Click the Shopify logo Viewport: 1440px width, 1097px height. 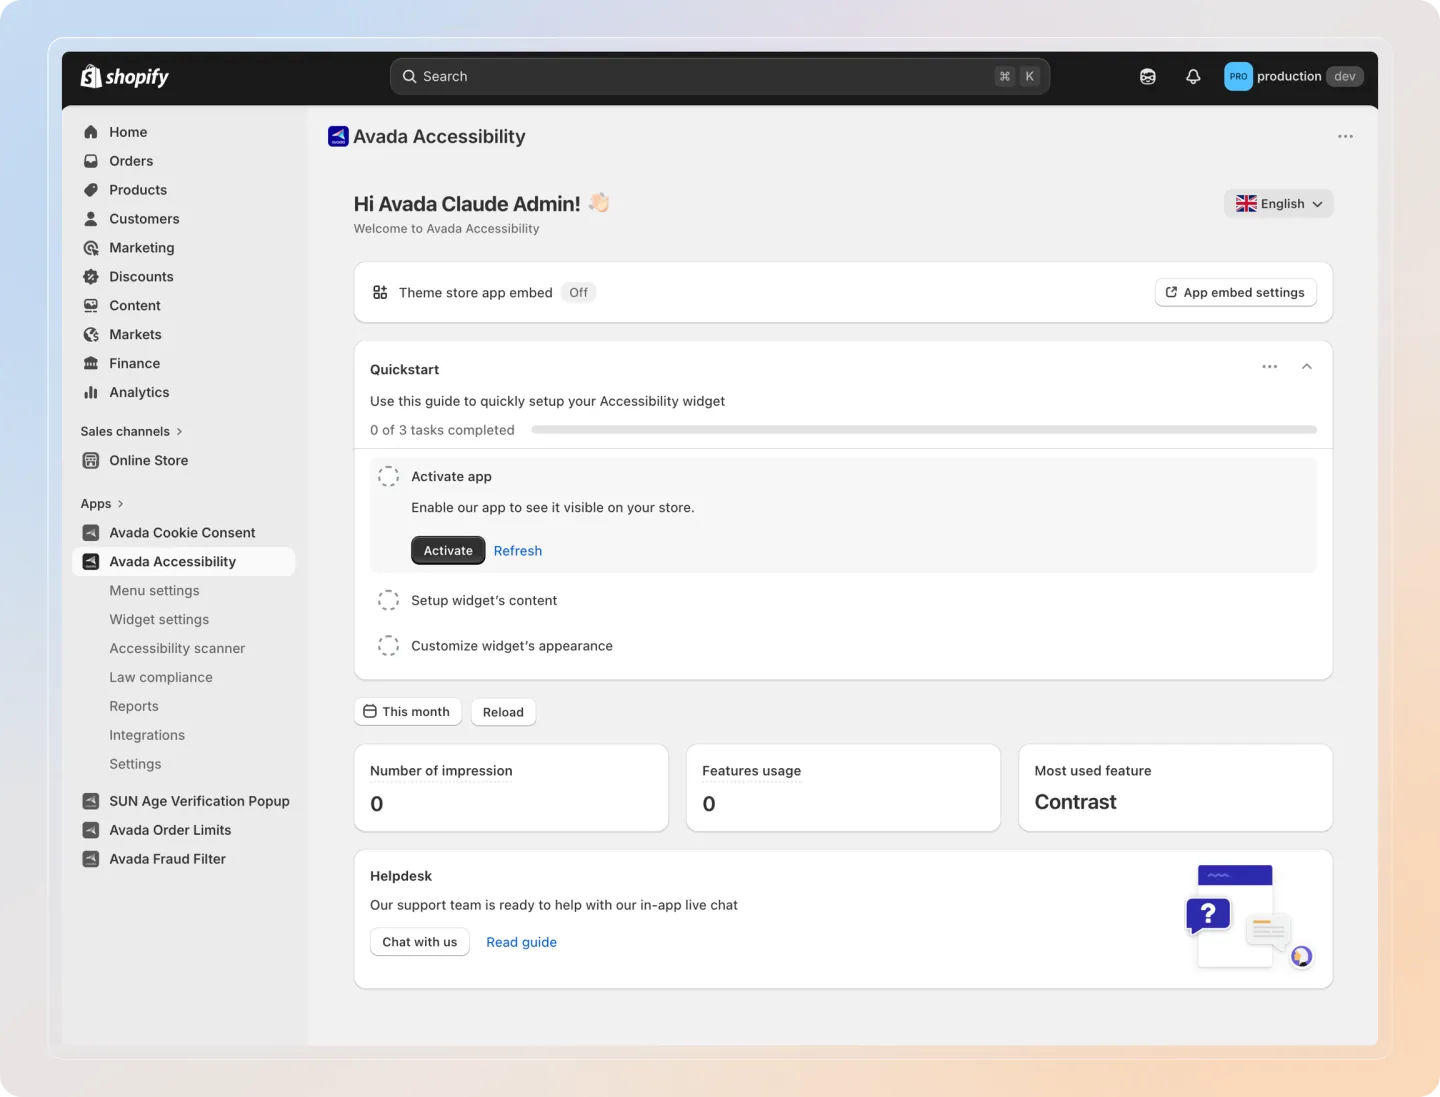(125, 76)
